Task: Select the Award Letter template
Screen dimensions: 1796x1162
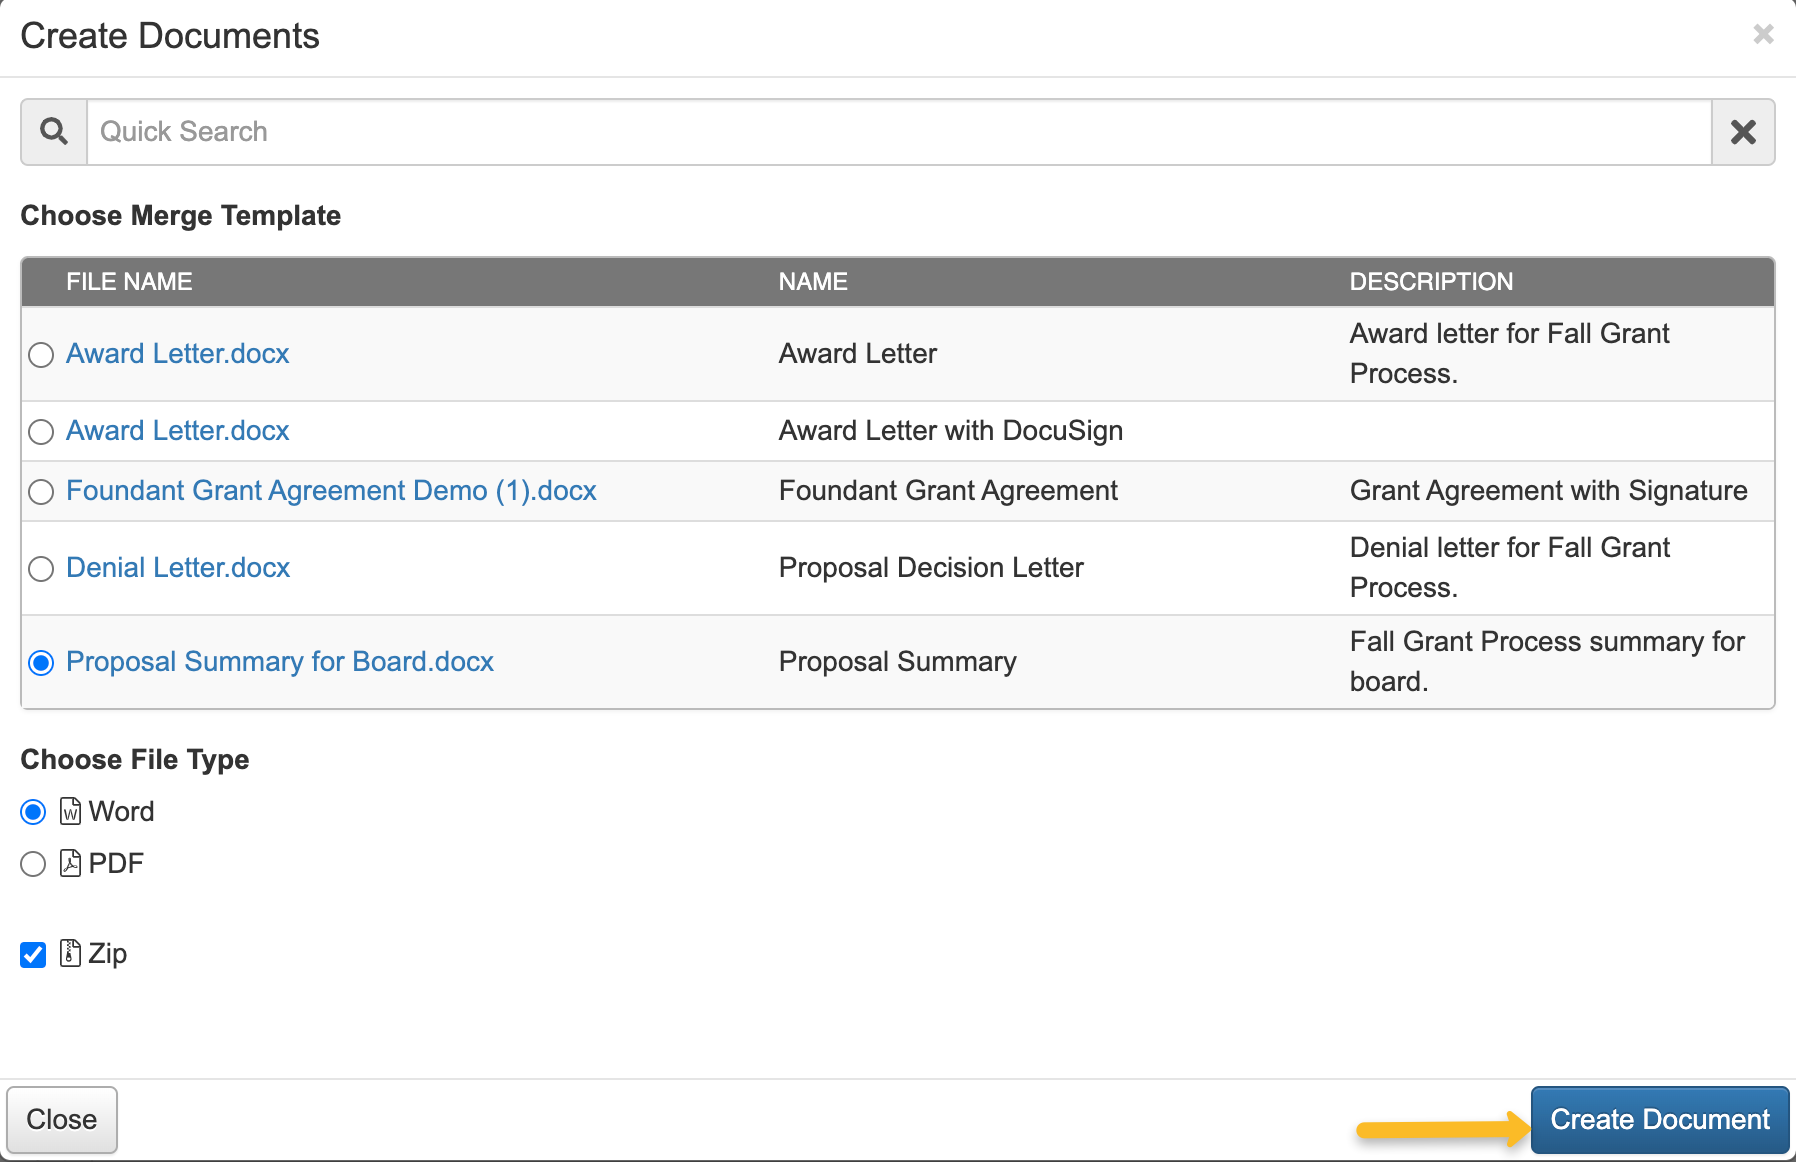Action: click(41, 354)
